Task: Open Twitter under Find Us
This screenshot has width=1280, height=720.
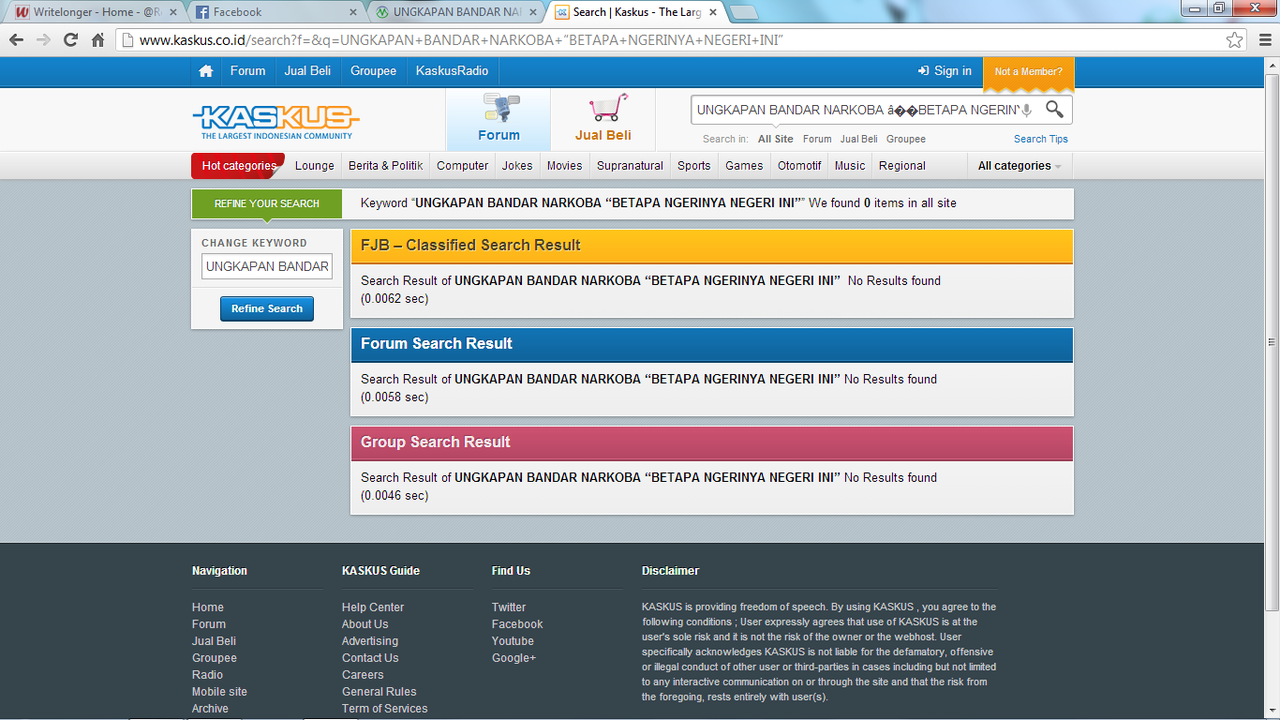Action: [509, 607]
